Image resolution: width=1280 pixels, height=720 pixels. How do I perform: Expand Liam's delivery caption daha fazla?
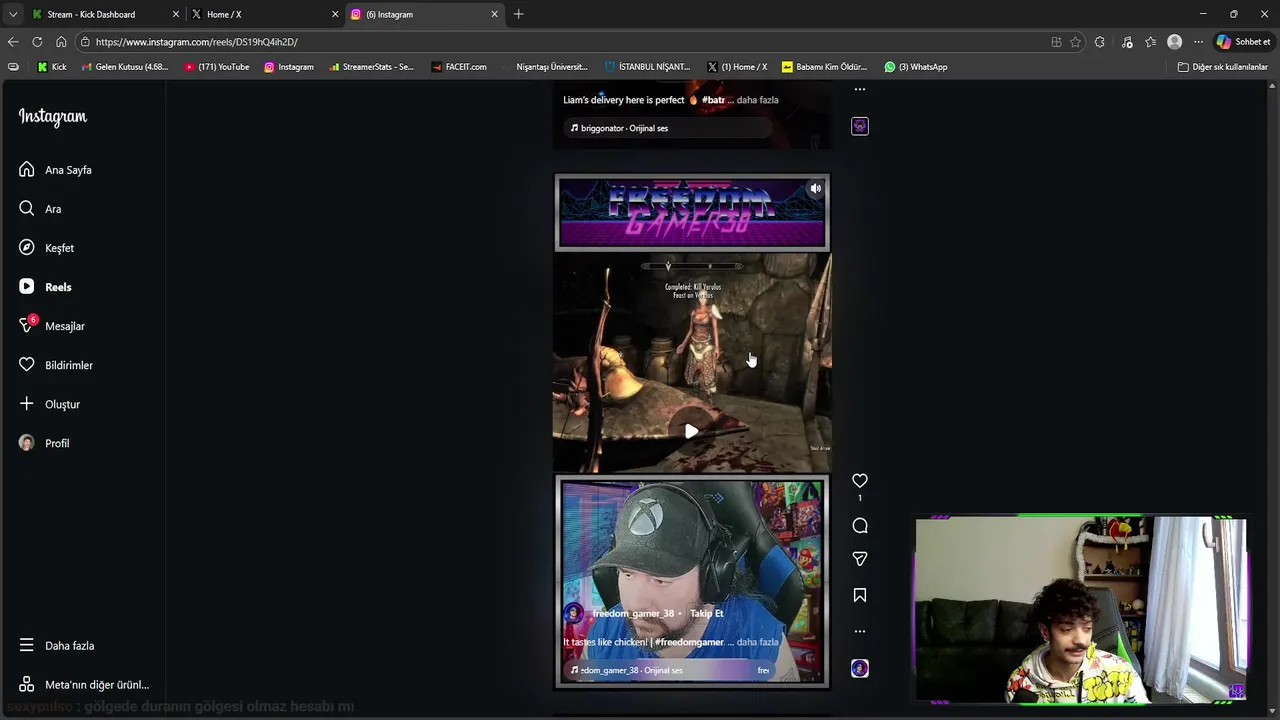[757, 100]
